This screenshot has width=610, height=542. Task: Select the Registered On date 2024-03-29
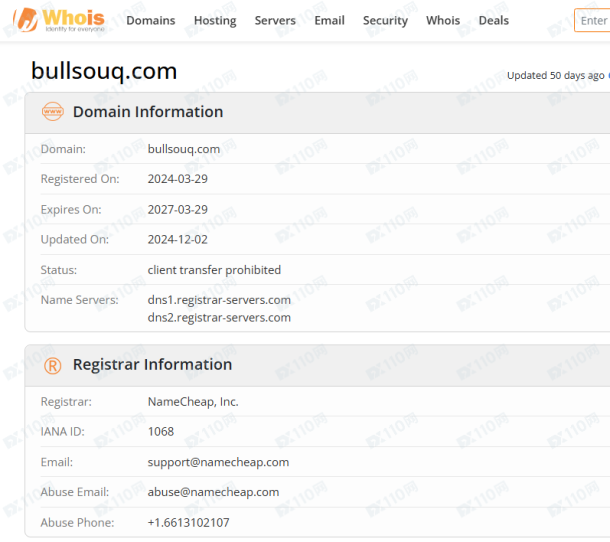pyautogui.click(x=177, y=179)
